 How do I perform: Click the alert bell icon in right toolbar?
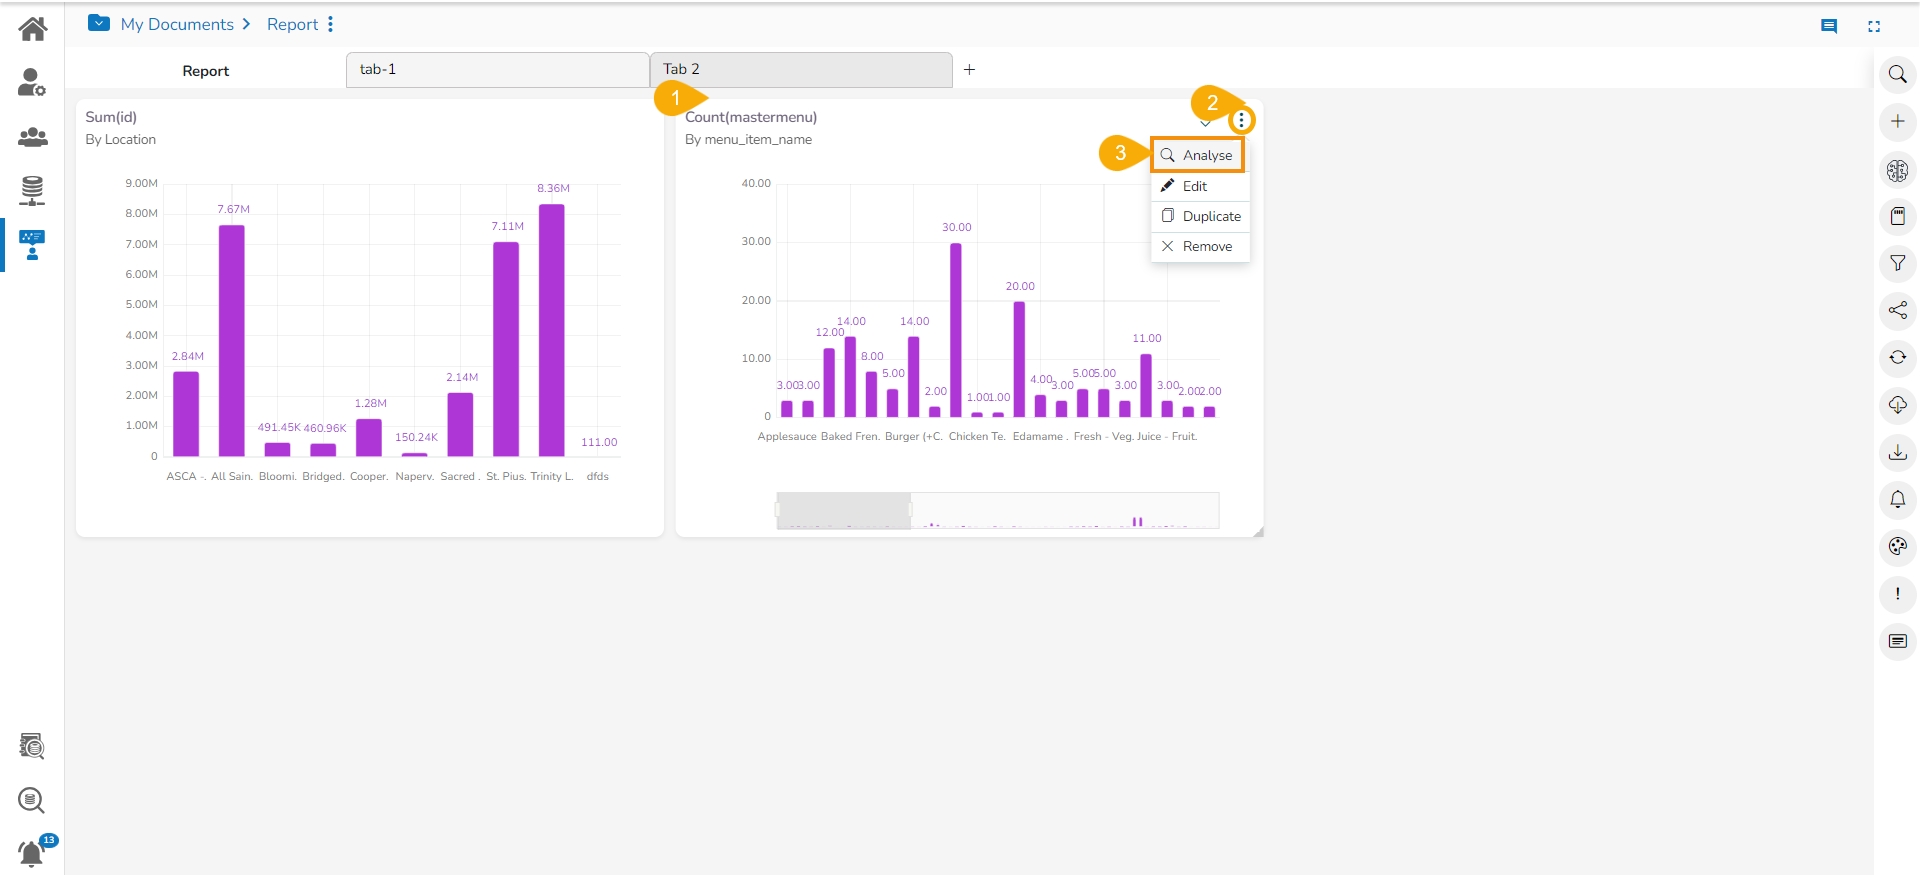[x=1897, y=499]
